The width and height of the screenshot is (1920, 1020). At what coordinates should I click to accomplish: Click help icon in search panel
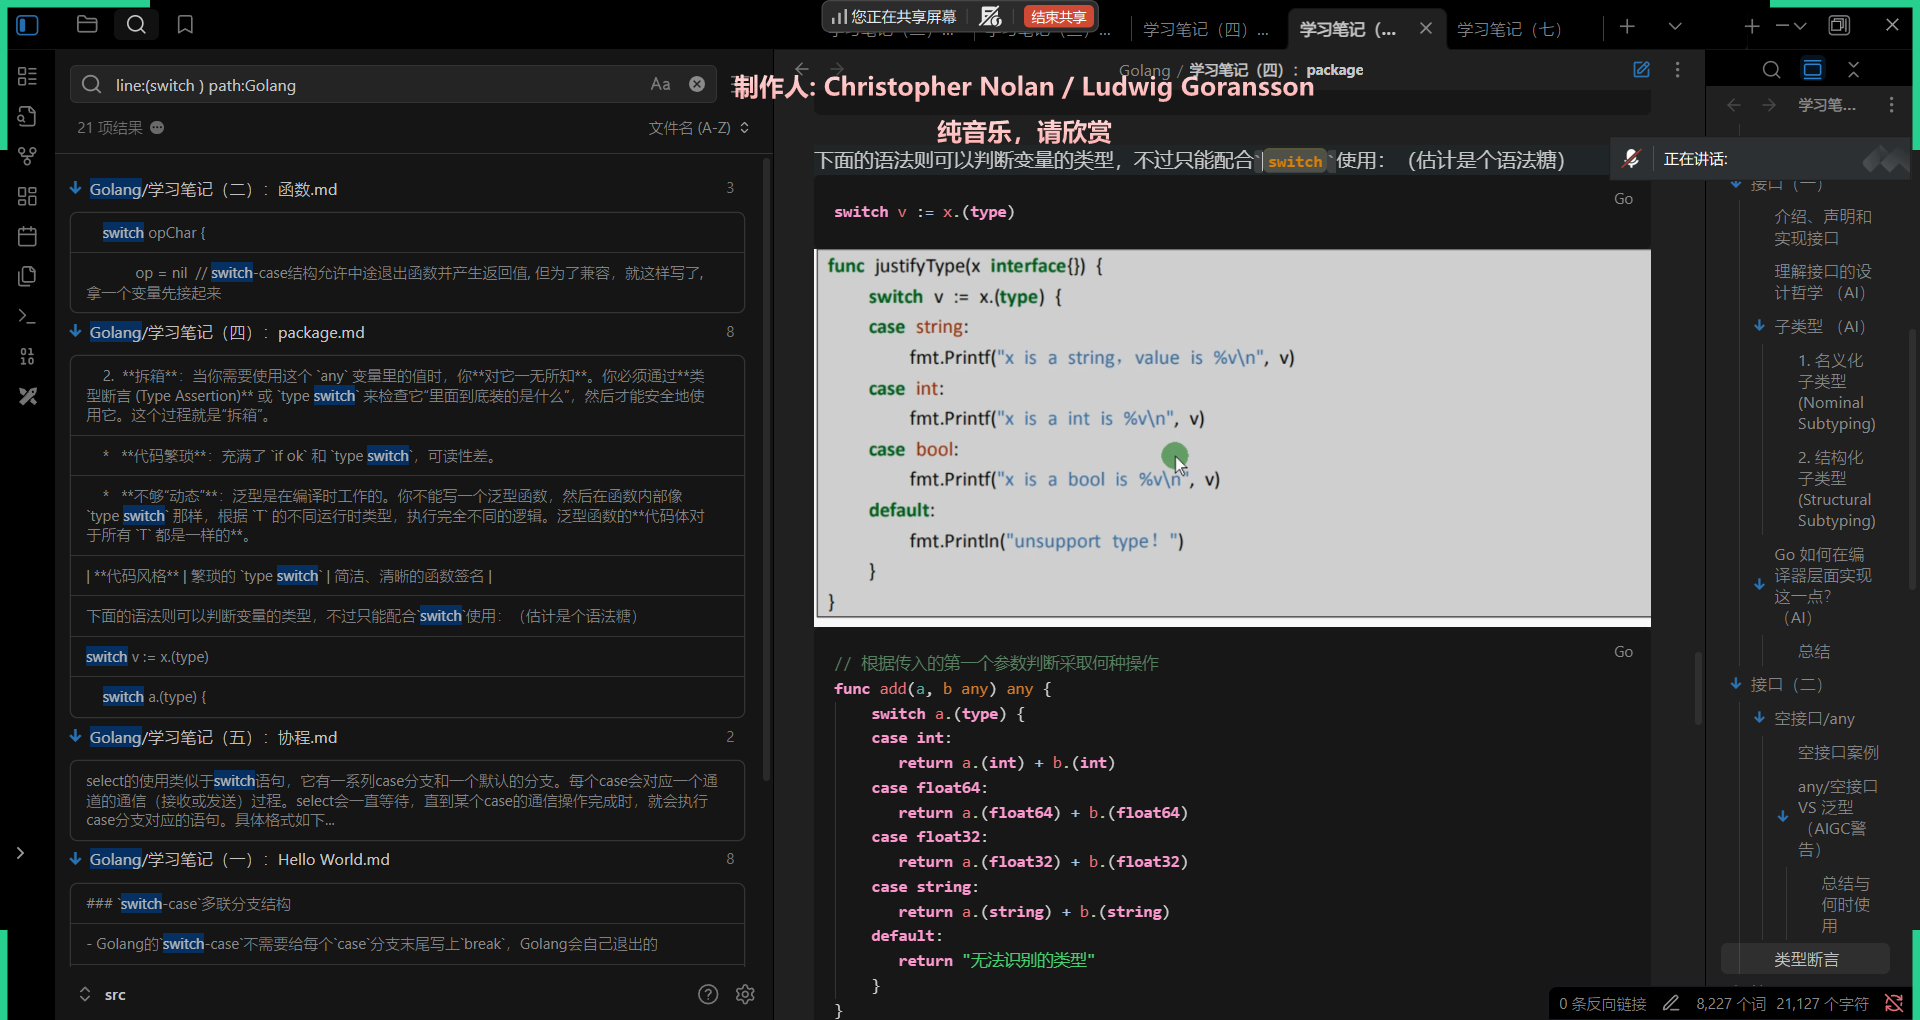point(708,994)
